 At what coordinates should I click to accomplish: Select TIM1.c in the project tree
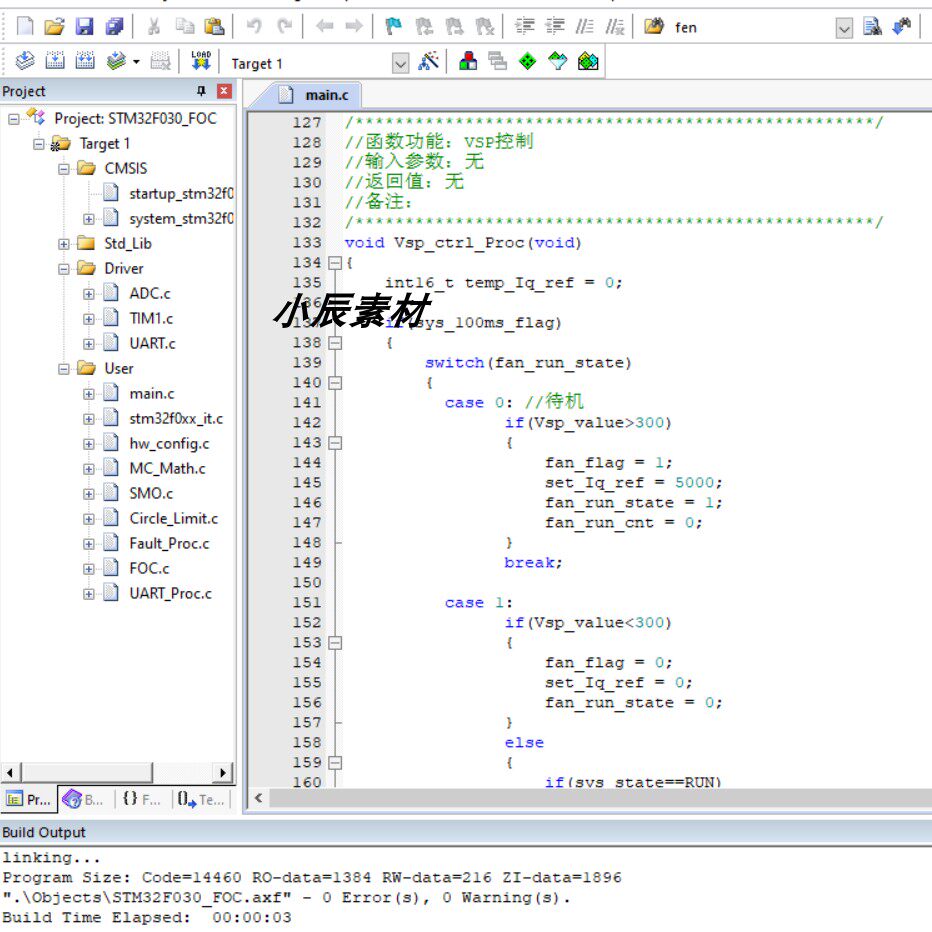[151, 319]
